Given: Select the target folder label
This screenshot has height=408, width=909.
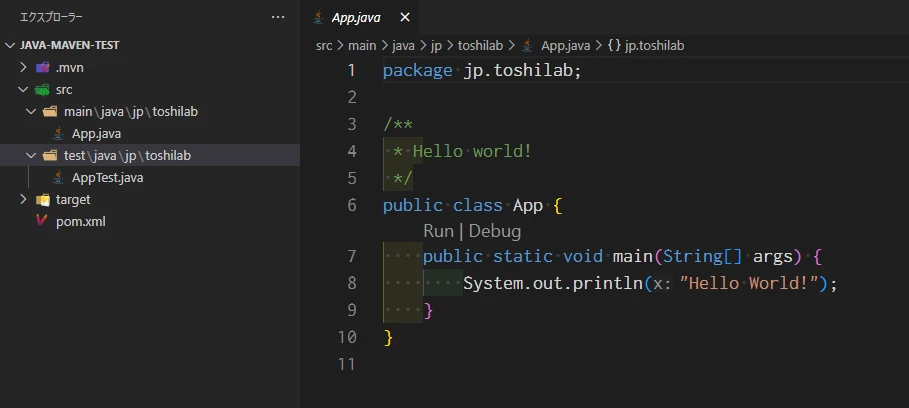Looking at the screenshot, I should pos(73,199).
